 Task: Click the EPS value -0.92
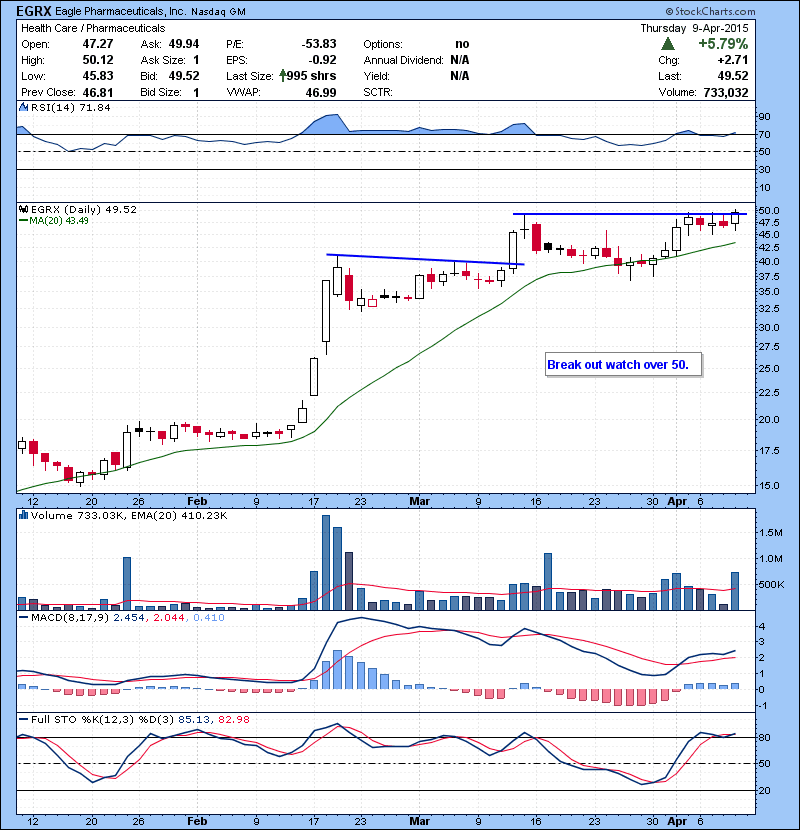tap(322, 60)
